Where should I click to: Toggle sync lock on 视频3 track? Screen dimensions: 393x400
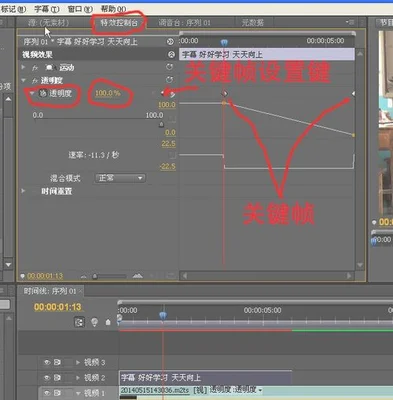click(57, 362)
